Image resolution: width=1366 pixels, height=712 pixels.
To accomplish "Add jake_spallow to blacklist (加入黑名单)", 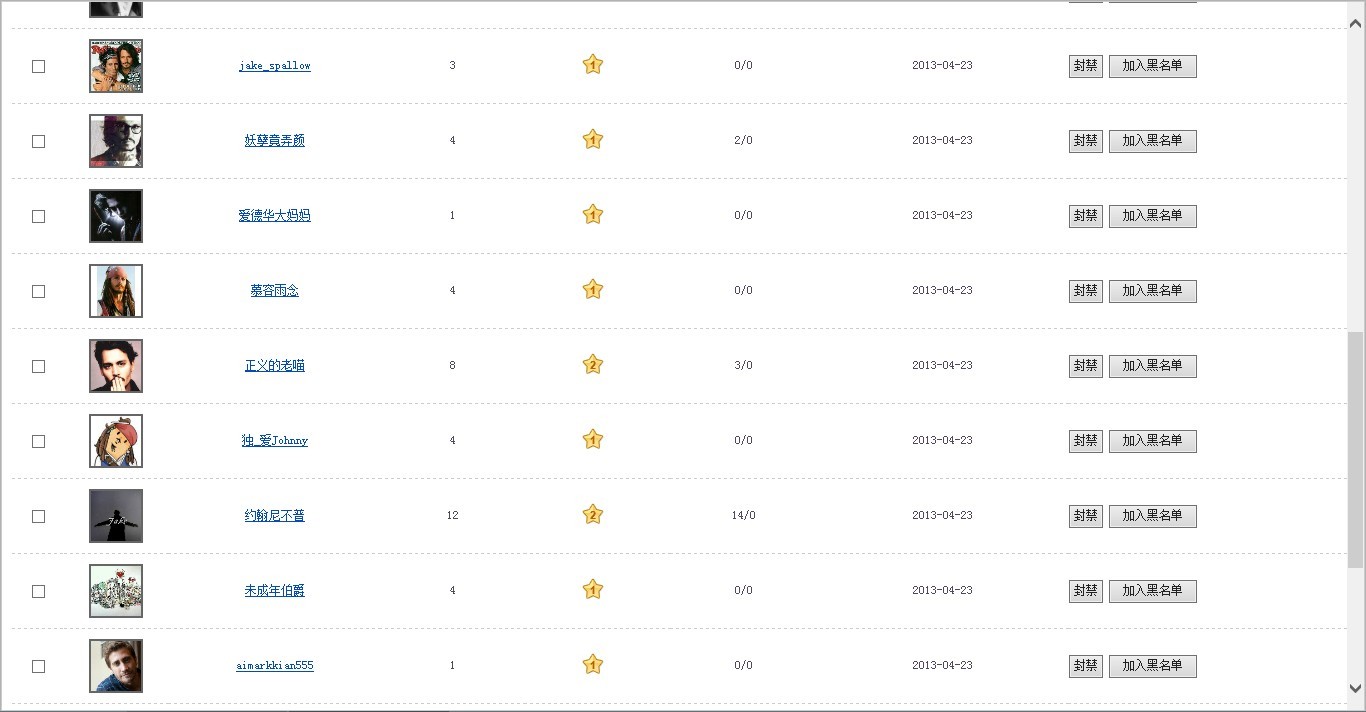I will tap(1152, 66).
